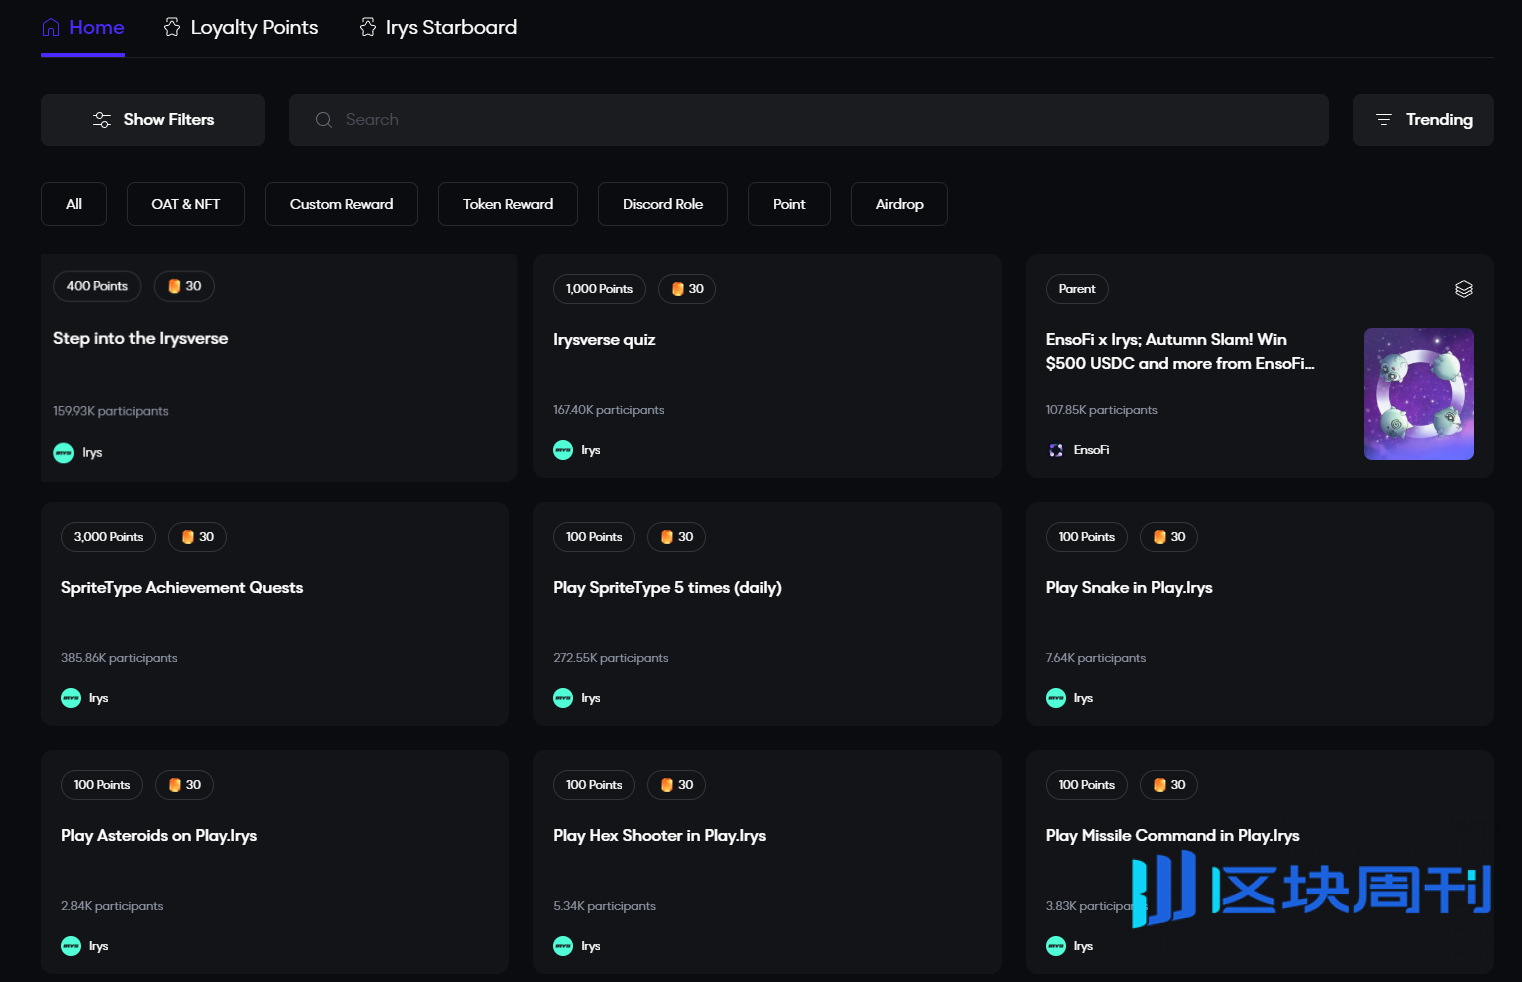The width and height of the screenshot is (1522, 982).
Task: Click the stacked layers icon on EnsoFi card
Action: [1464, 289]
